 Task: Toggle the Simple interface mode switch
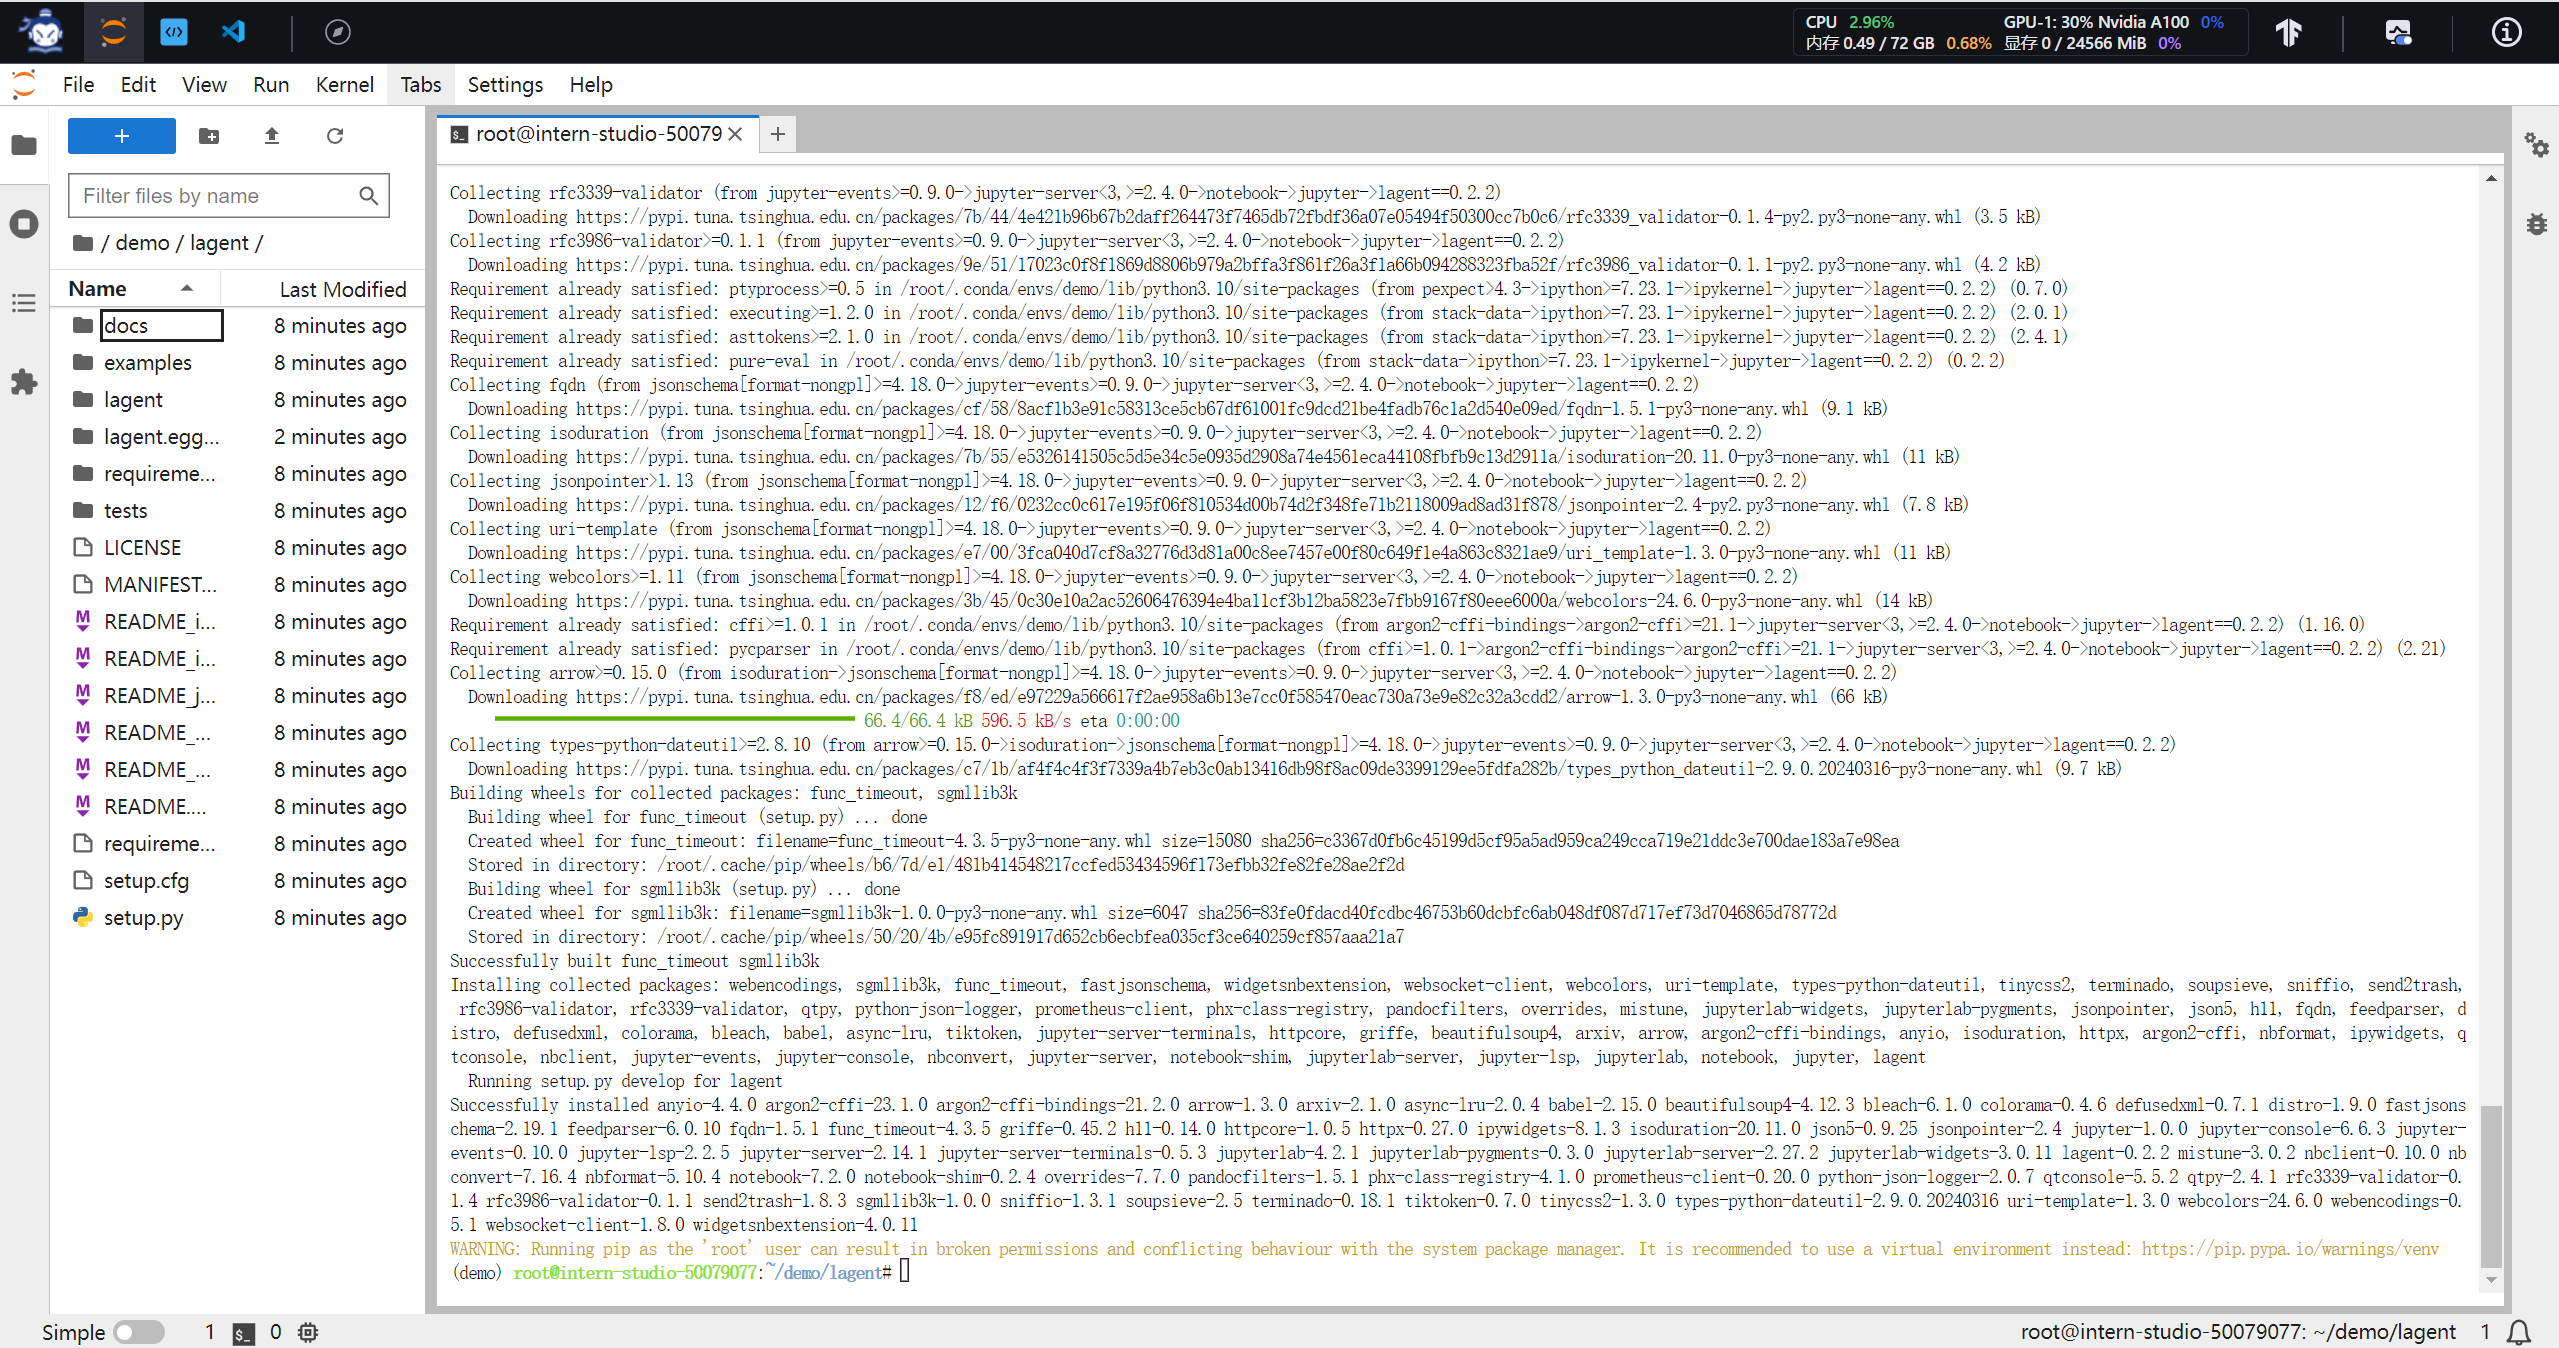[x=138, y=1332]
